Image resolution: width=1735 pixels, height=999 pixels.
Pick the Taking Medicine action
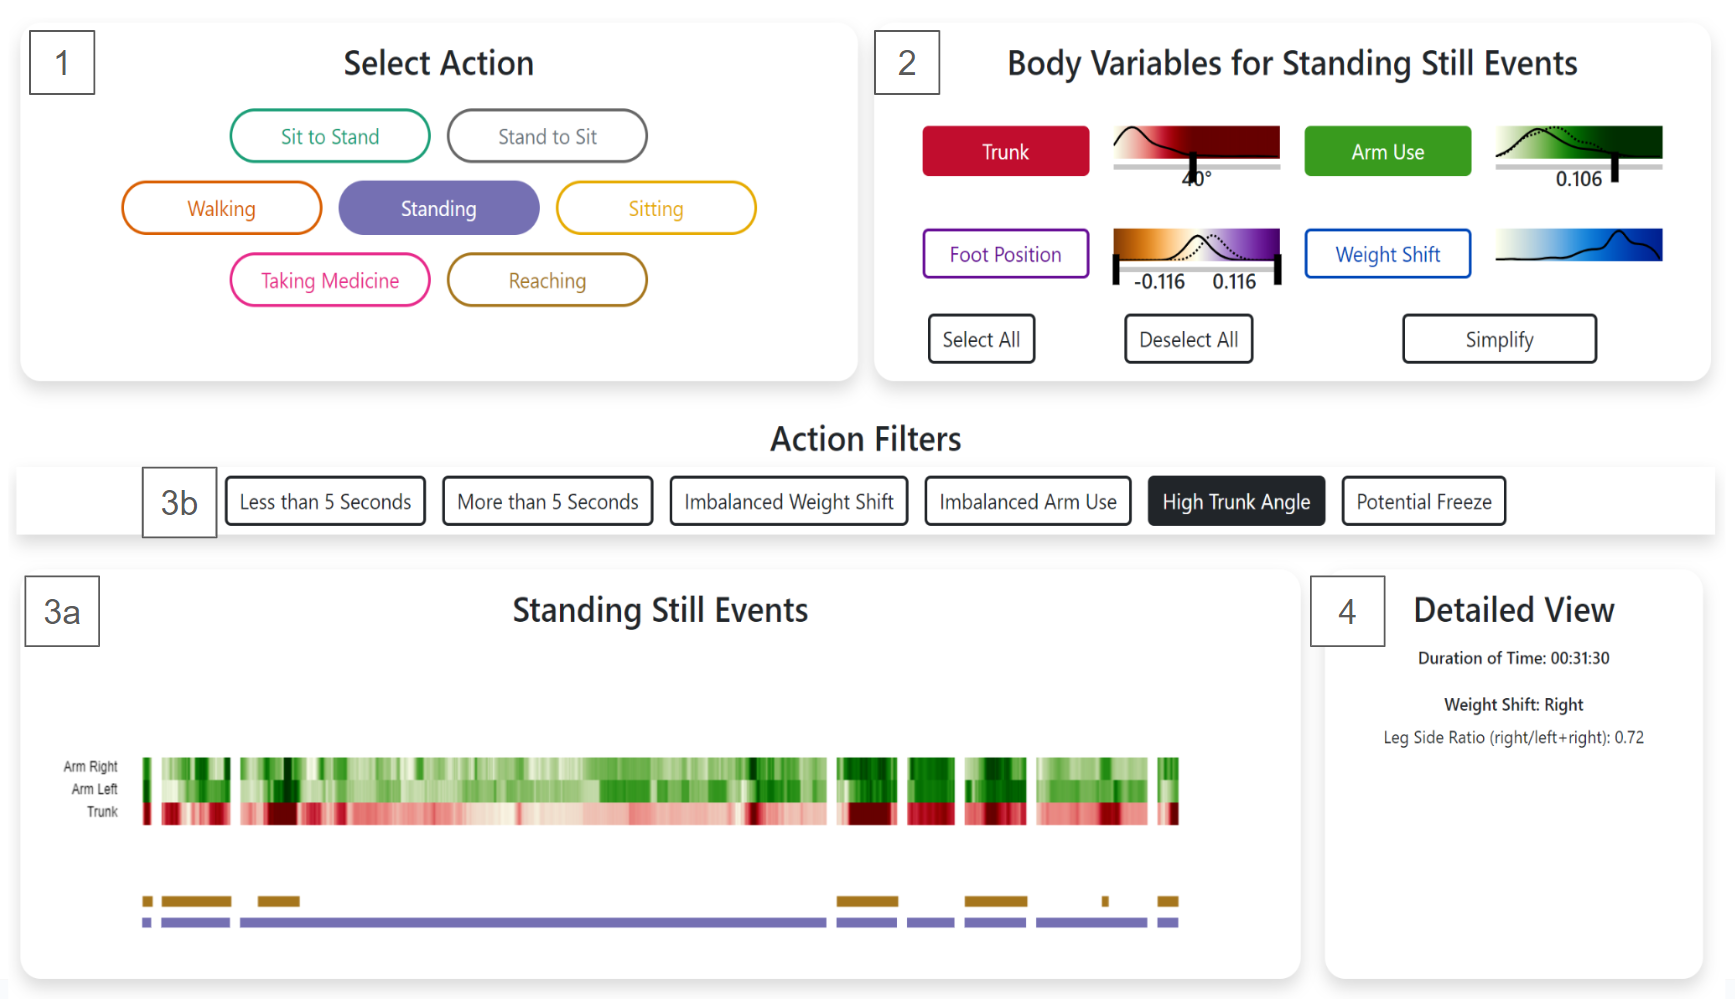click(x=330, y=280)
